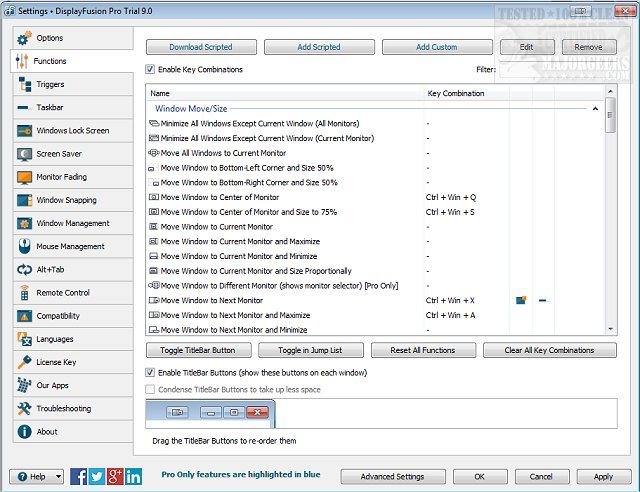The height and width of the screenshot is (492, 640).
Task: Switch to the Languages tab
Action: click(x=73, y=339)
